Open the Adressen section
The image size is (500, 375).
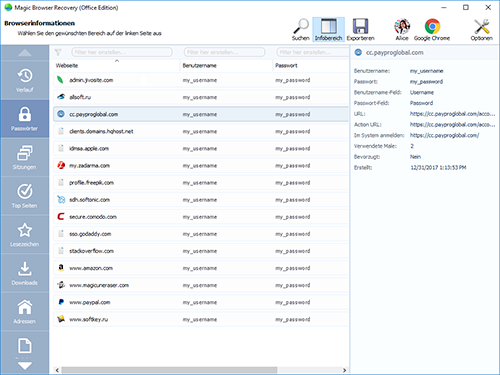25,312
